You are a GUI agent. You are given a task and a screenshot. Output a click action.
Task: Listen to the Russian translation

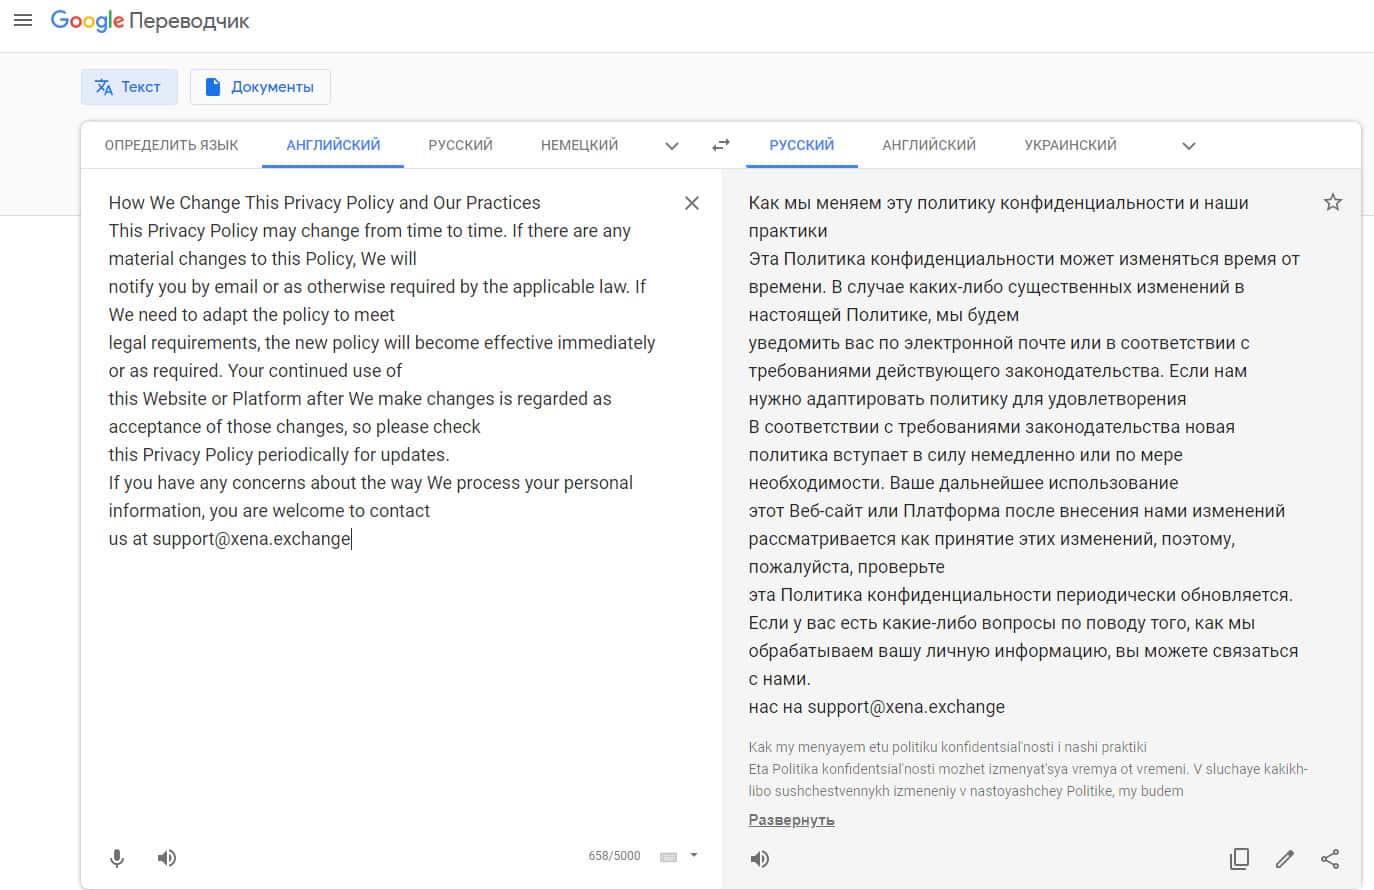pos(760,858)
